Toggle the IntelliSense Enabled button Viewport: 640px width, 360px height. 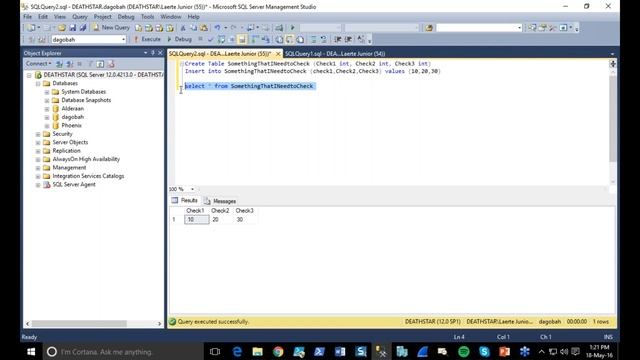coord(242,40)
